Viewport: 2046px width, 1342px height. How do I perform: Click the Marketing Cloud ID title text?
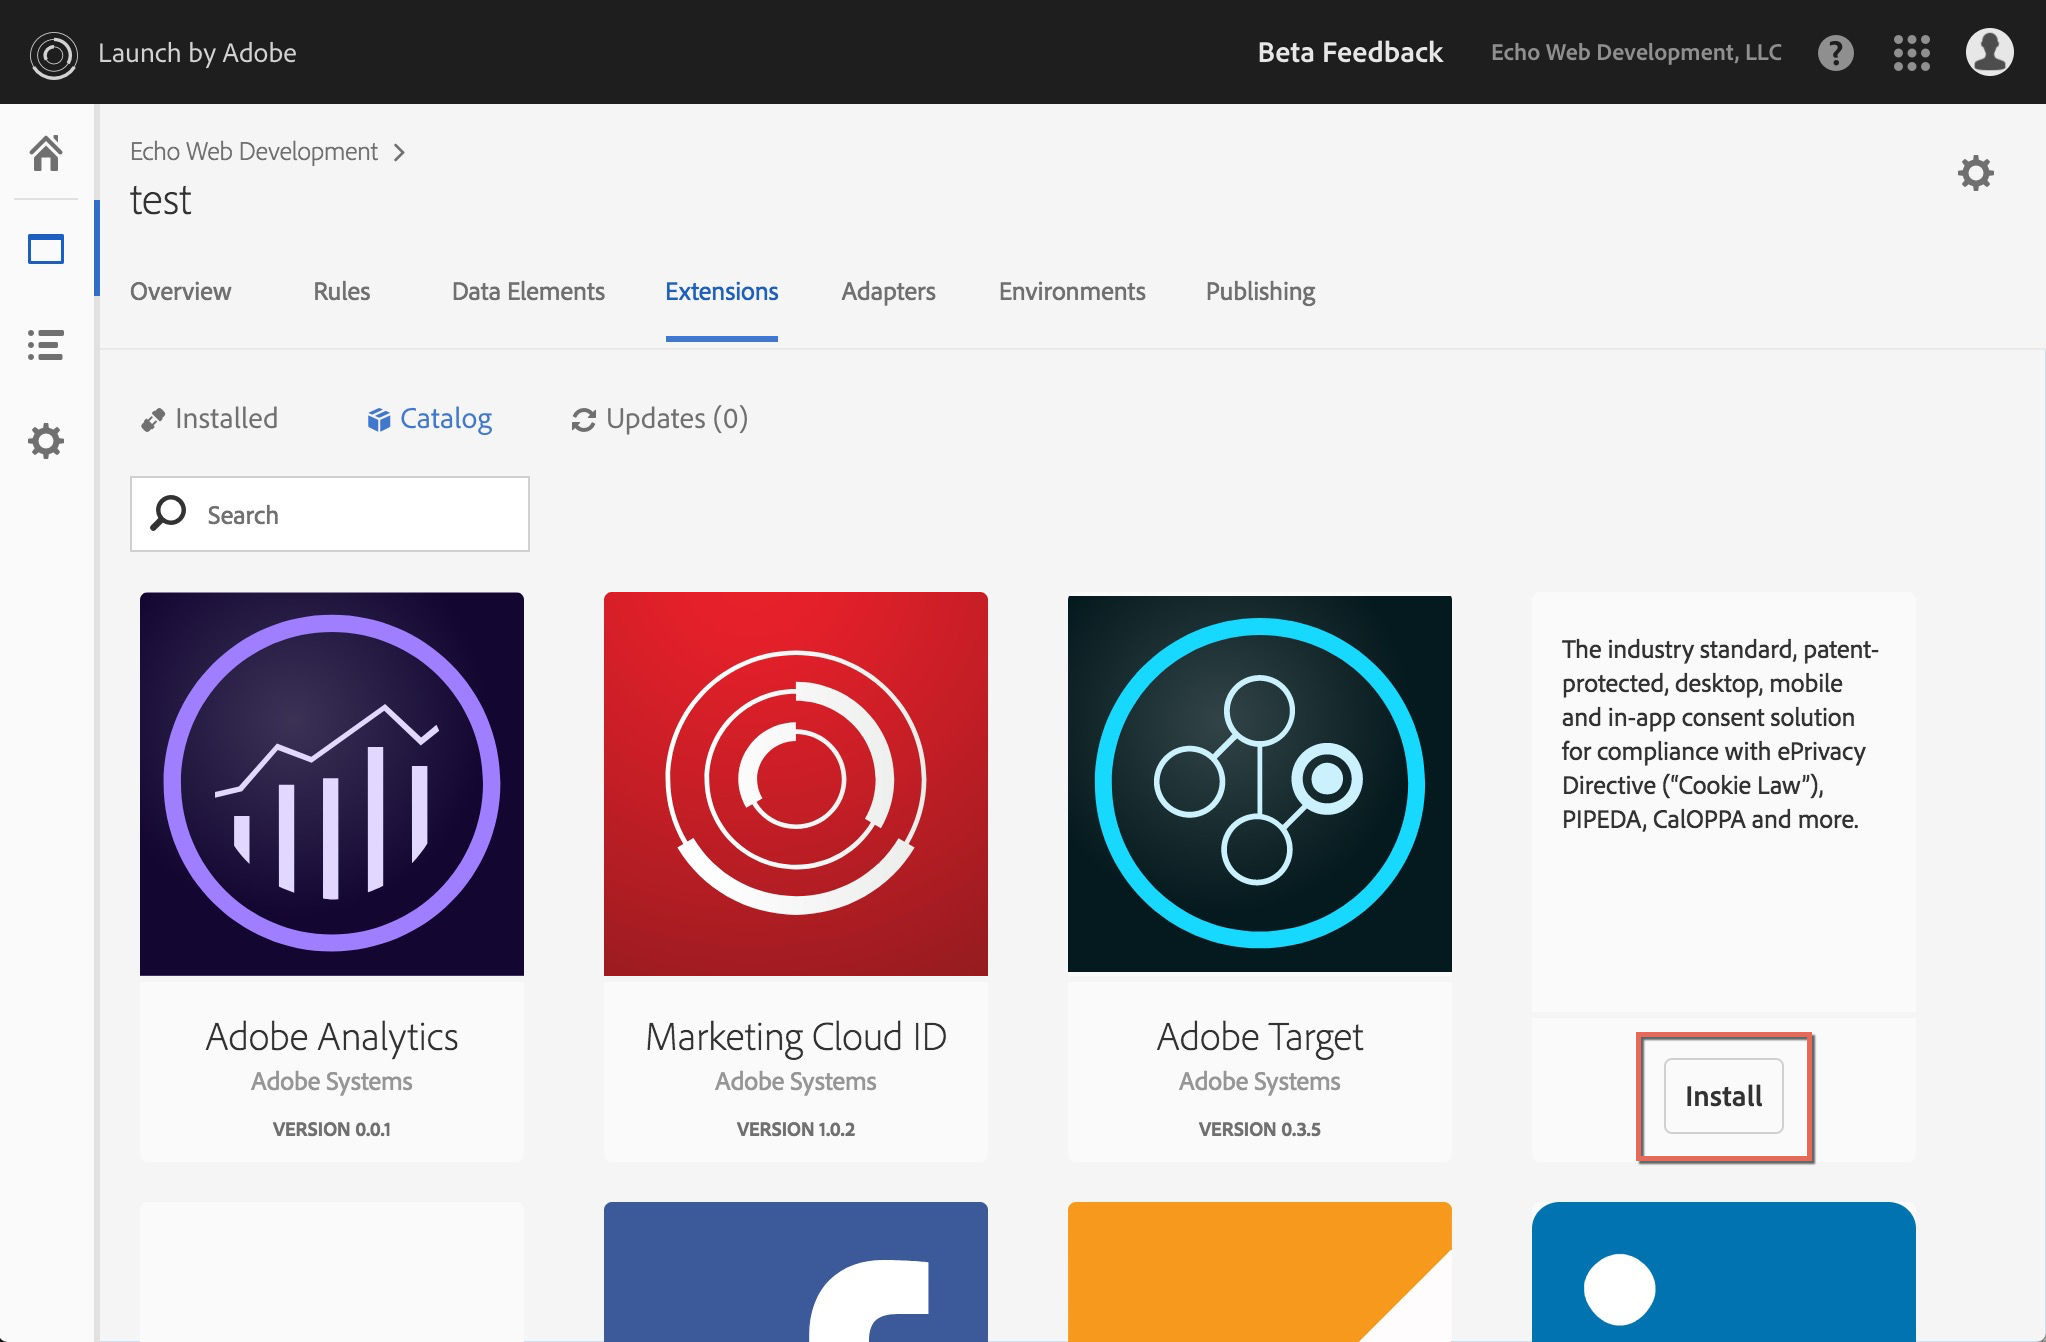[796, 1038]
